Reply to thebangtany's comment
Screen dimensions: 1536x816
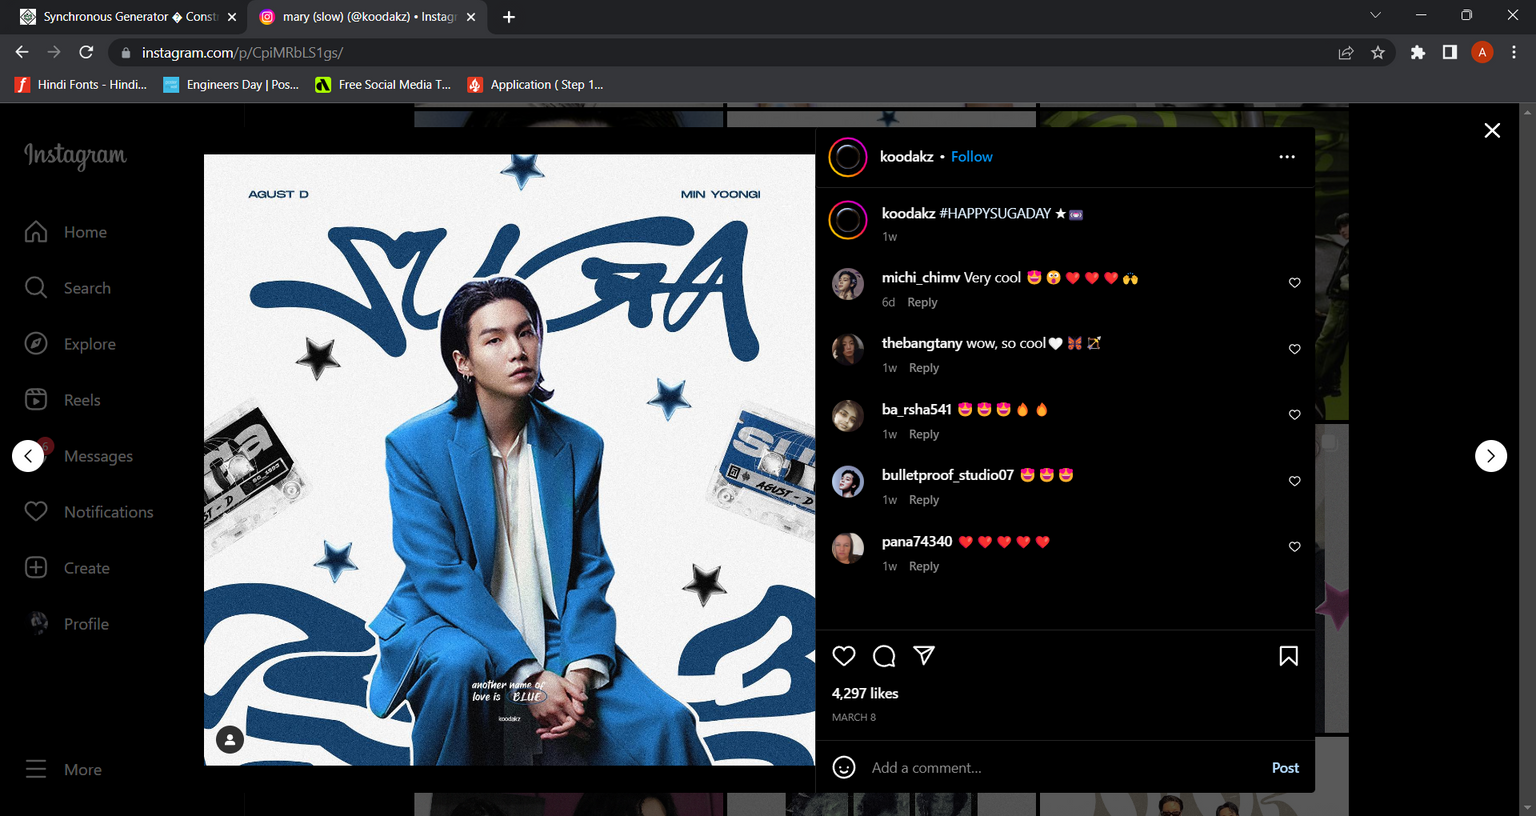[x=924, y=368]
